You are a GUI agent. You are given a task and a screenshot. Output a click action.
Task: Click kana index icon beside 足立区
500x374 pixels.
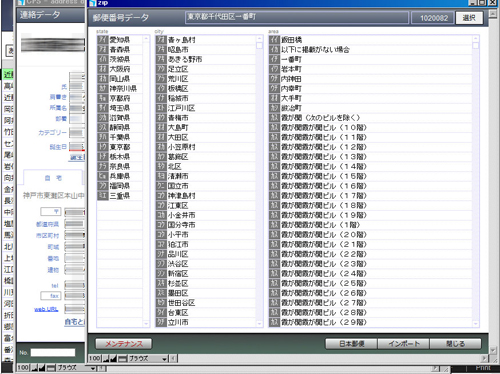tap(161, 69)
